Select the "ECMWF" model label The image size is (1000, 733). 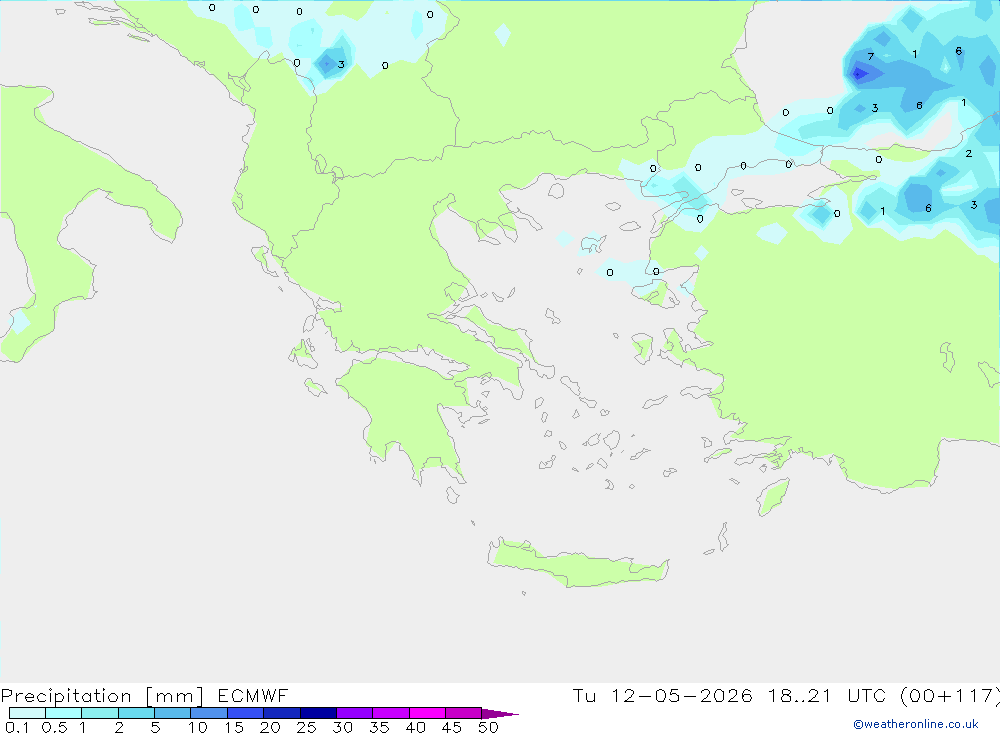pyautogui.click(x=253, y=695)
